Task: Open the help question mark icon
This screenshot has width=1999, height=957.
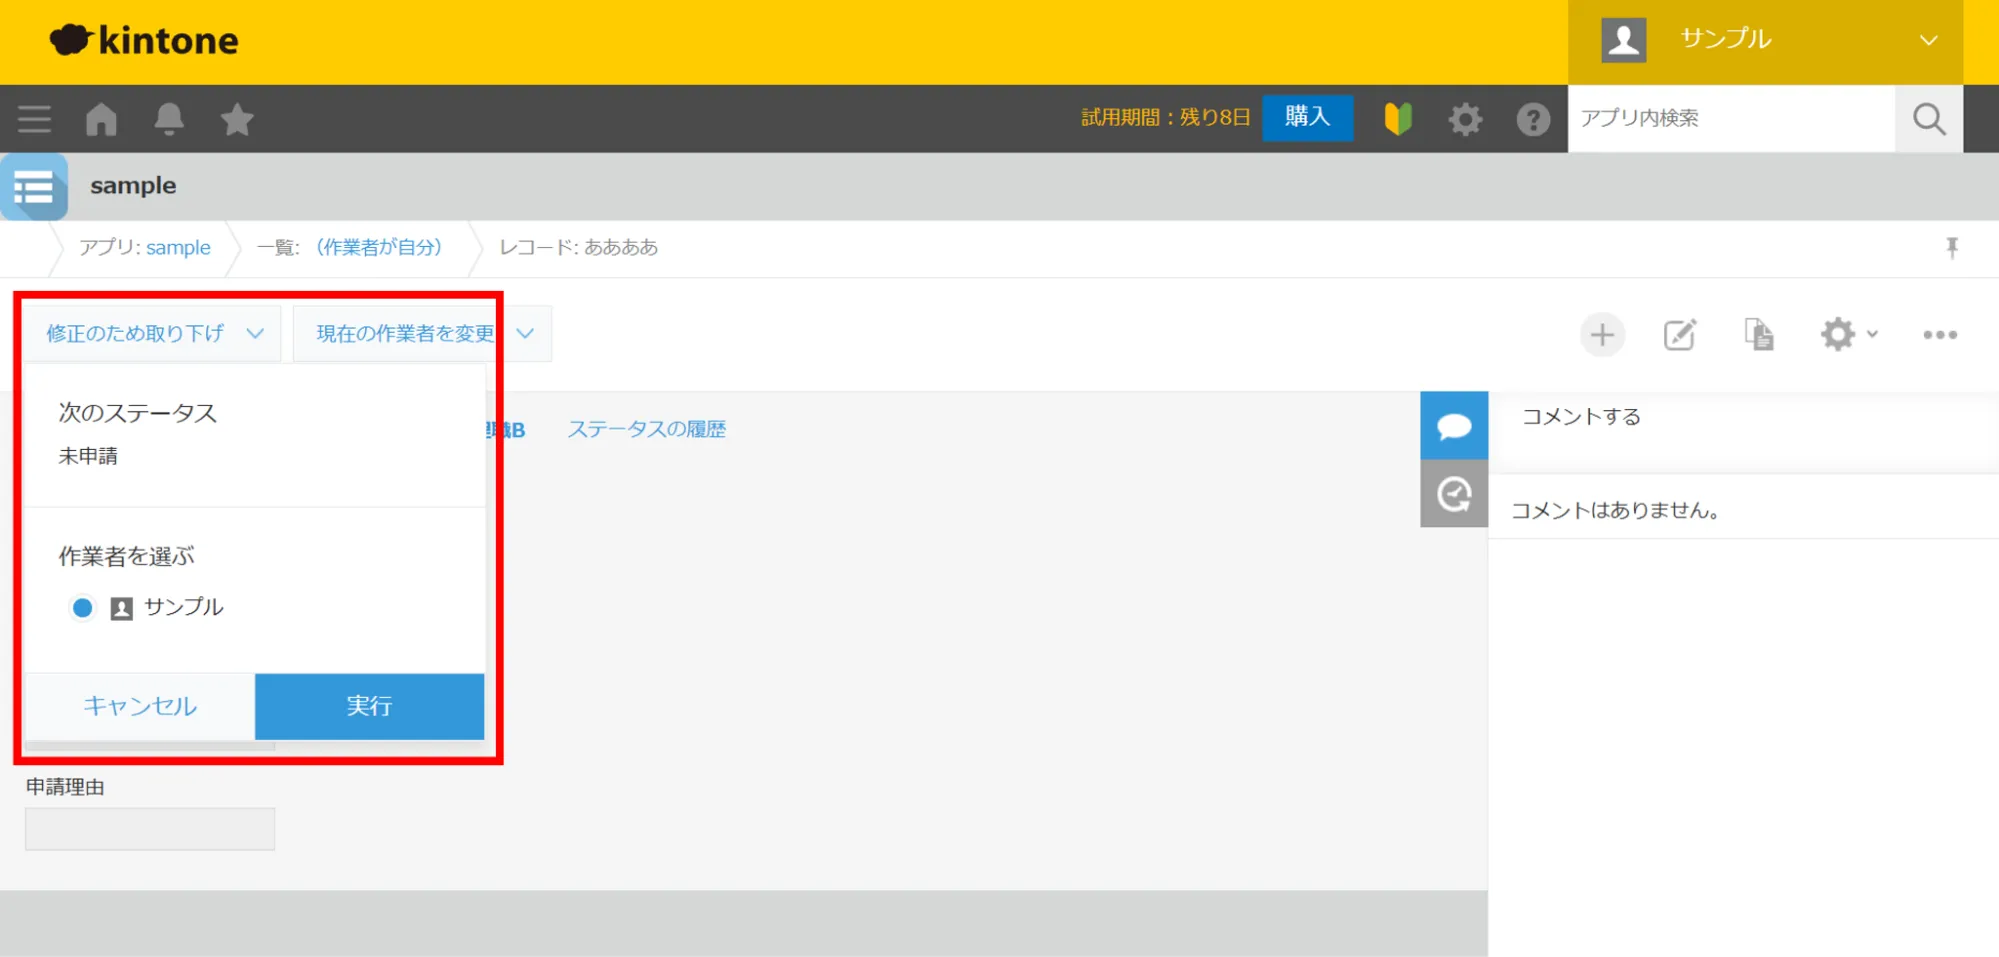Action: 1532,120
